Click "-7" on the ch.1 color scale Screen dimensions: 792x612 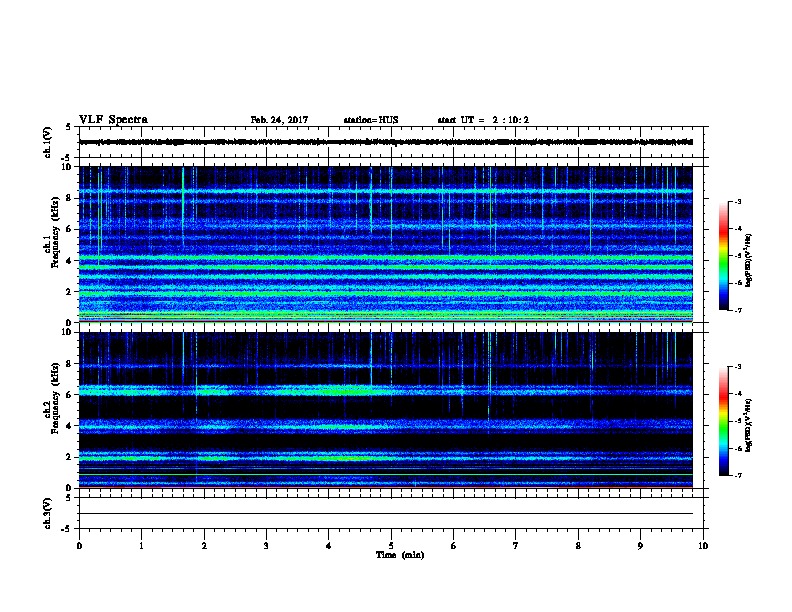point(737,310)
